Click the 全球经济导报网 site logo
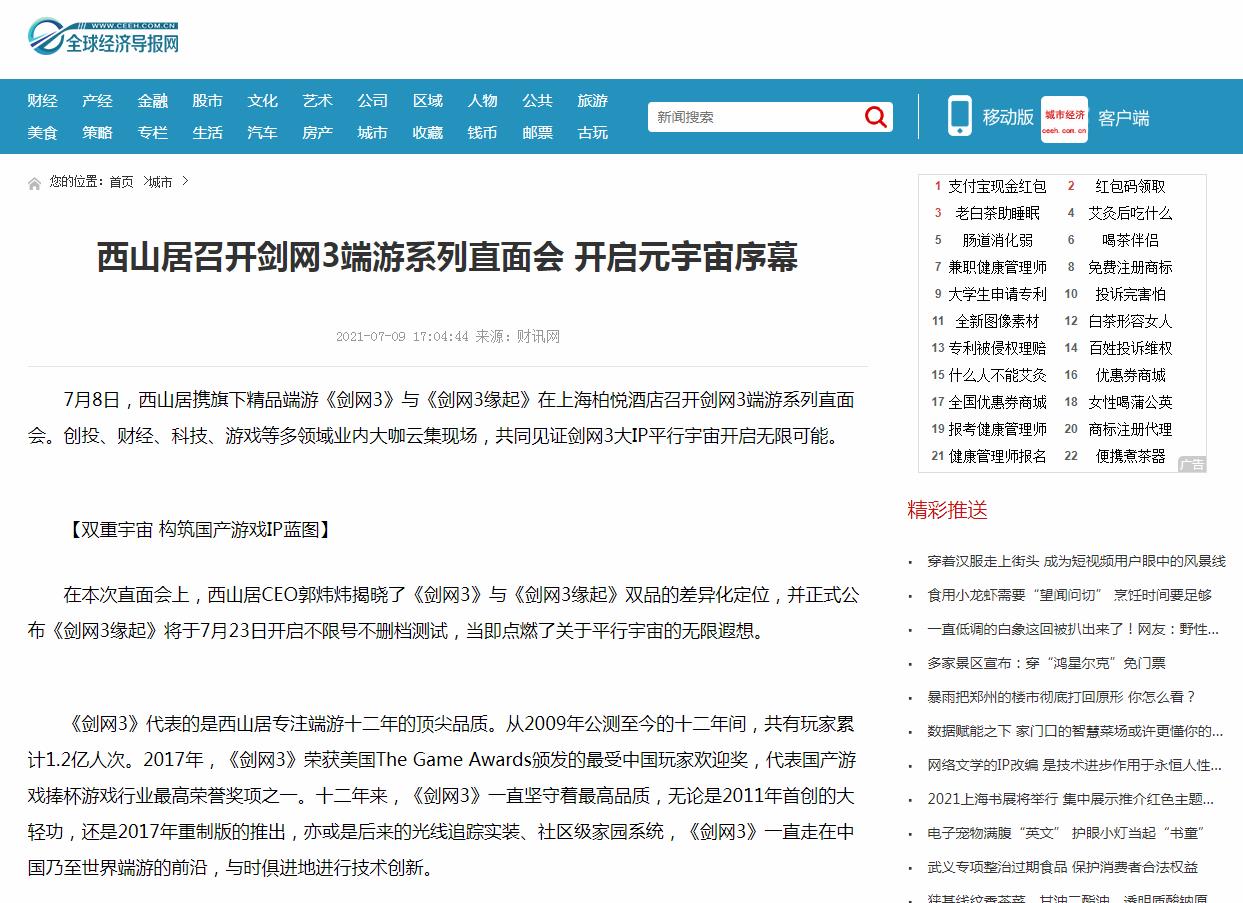 (103, 37)
